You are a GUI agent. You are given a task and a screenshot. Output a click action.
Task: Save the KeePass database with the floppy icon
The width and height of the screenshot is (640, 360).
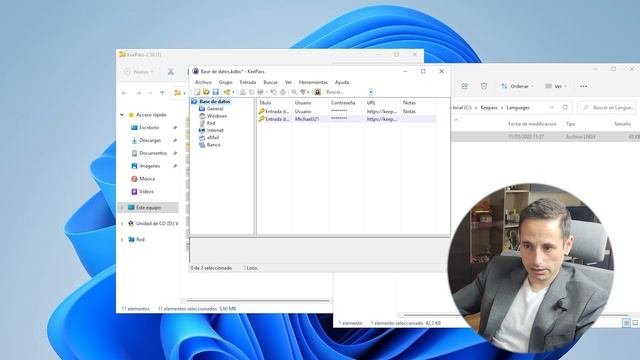[x=216, y=92]
